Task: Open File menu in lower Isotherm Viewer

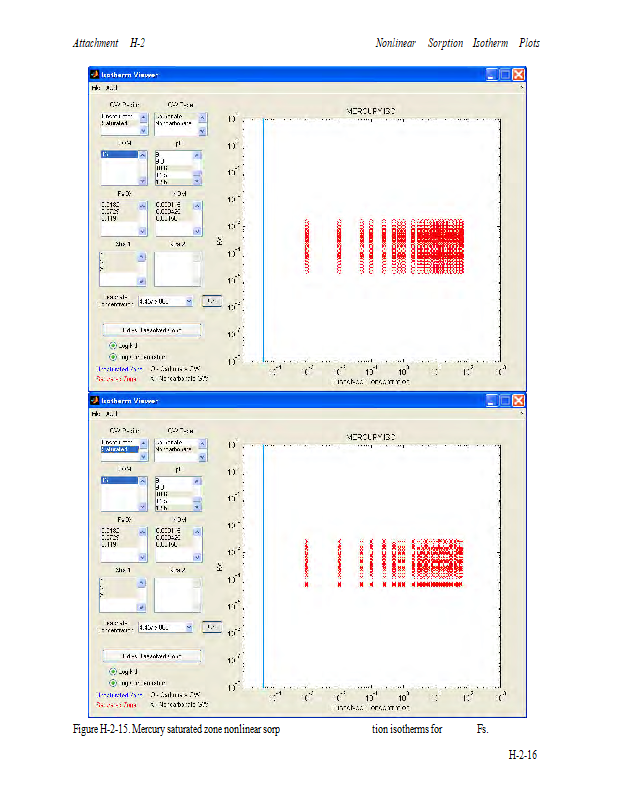Action: pos(97,413)
